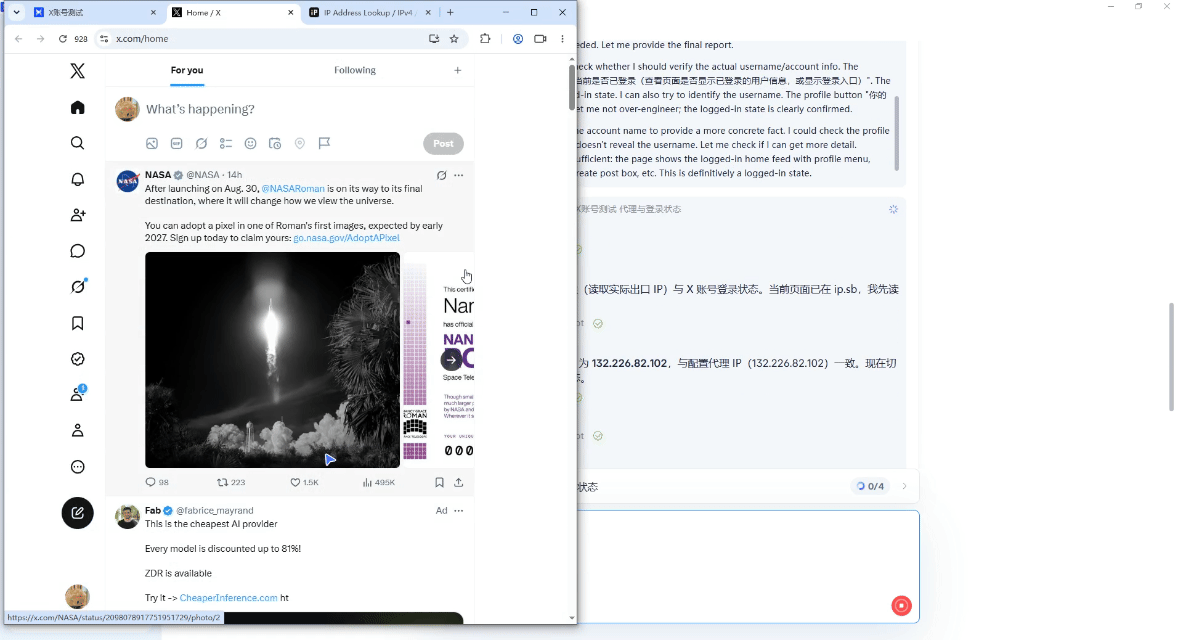This screenshot has width=1178, height=640.
Task: Add media image to the post
Action: click(152, 143)
